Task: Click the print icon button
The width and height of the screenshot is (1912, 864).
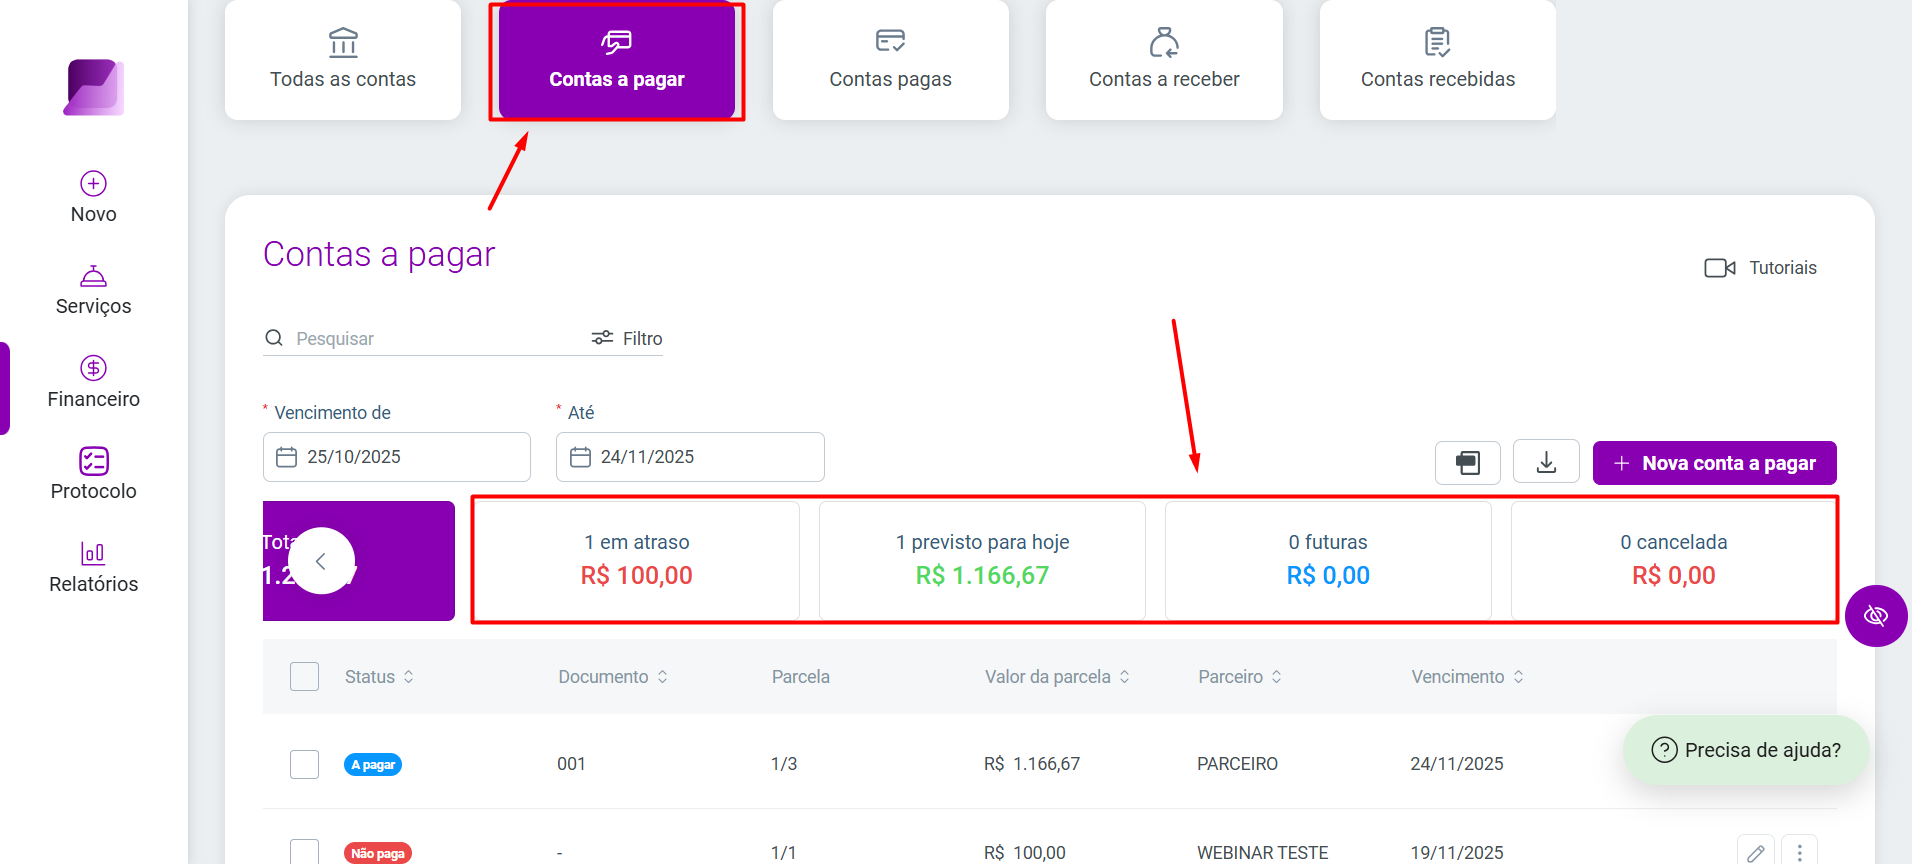Action: [x=1468, y=463]
